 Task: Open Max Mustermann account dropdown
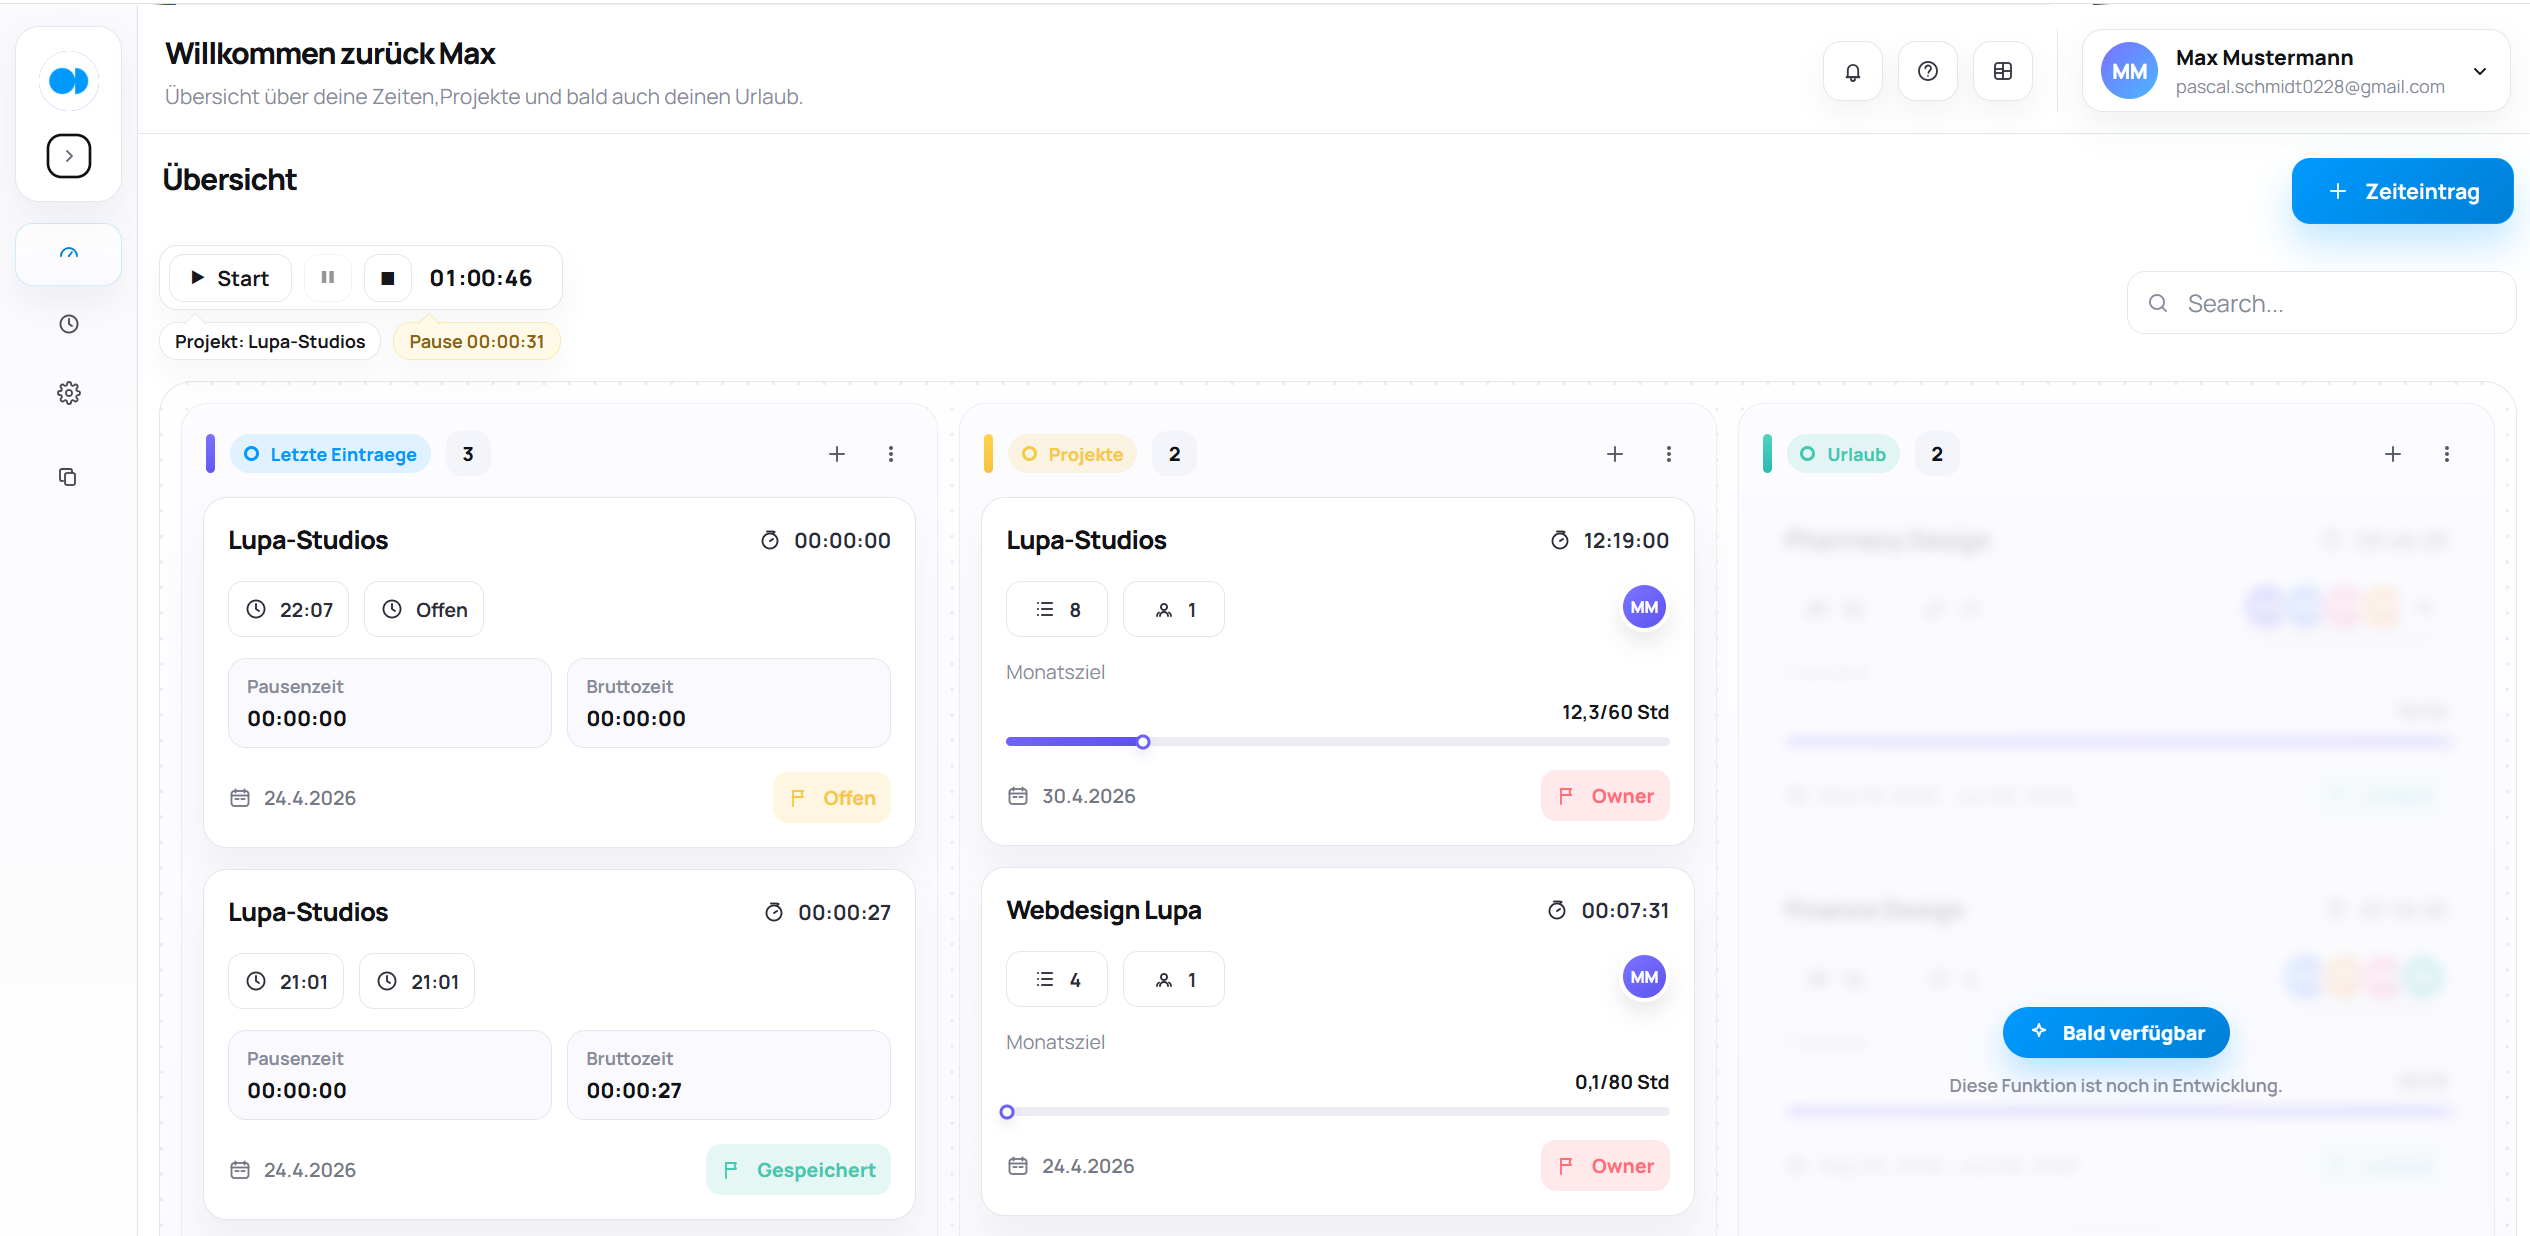pyautogui.click(x=2479, y=72)
